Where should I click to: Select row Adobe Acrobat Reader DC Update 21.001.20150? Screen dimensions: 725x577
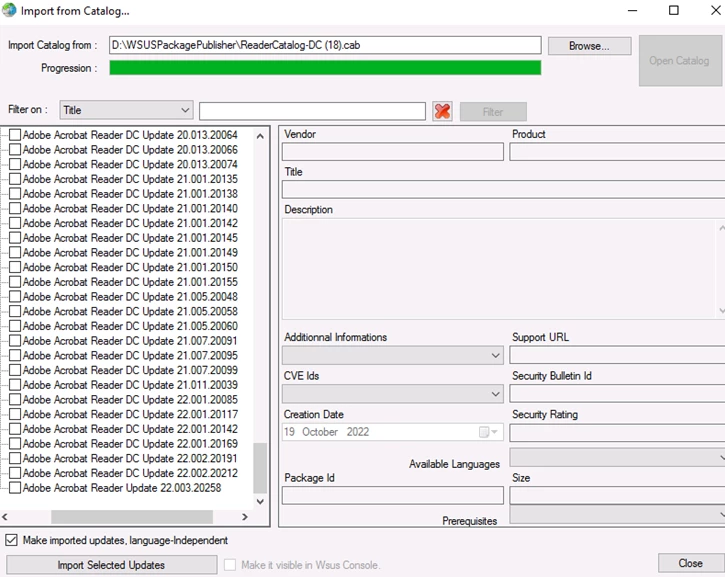click(130, 267)
